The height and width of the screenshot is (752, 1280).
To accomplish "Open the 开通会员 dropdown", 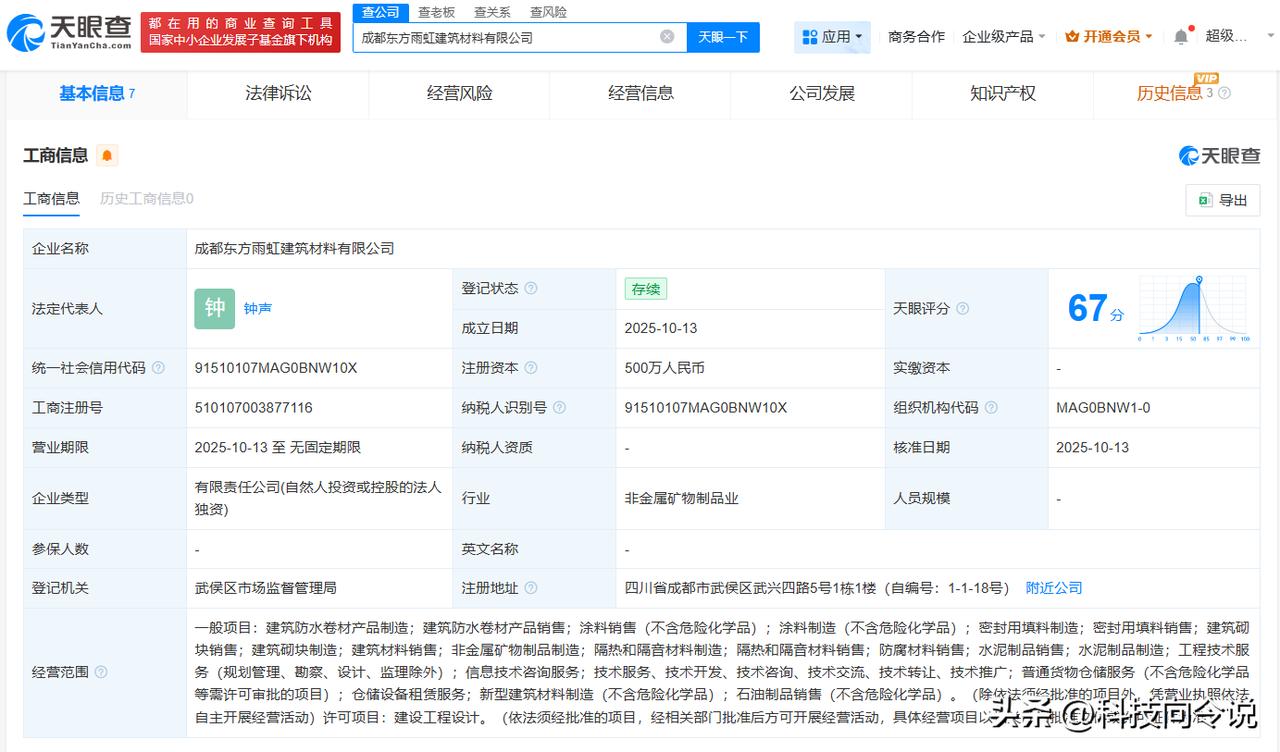I will 1109,37.
